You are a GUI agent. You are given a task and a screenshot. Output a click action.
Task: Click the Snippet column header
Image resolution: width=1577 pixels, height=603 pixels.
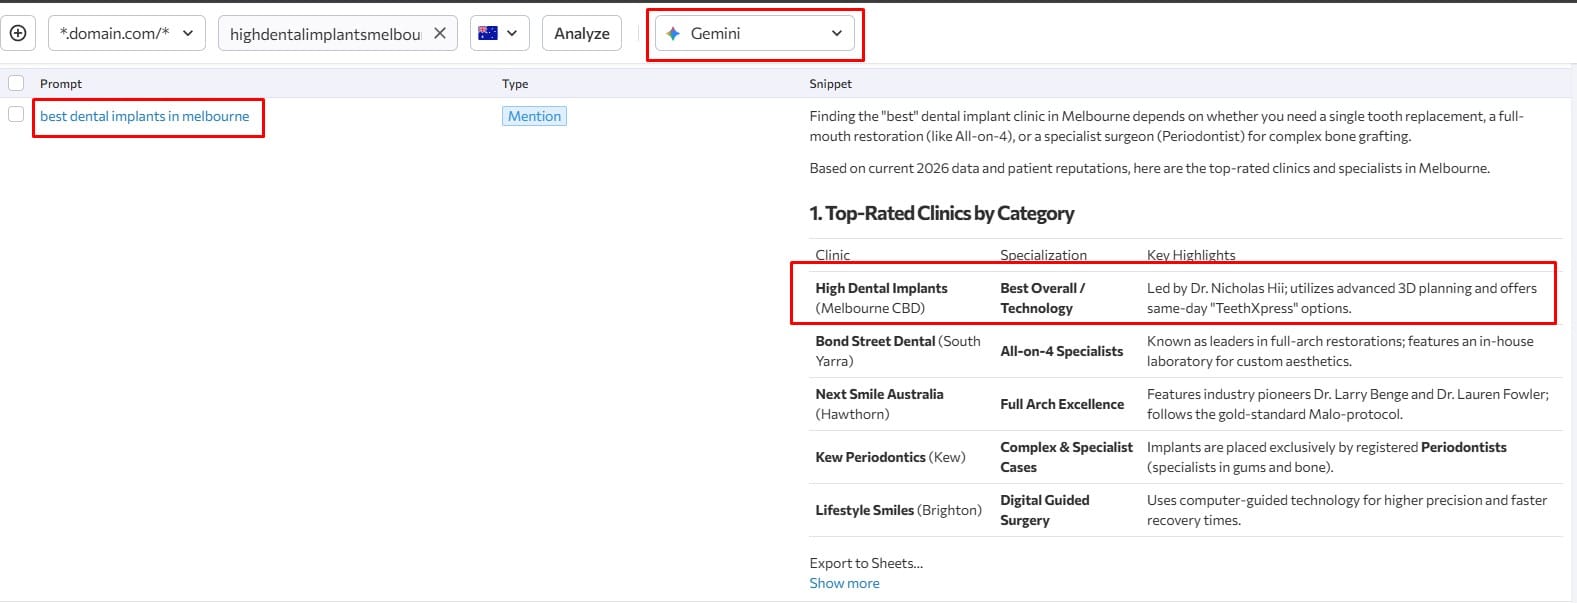[x=831, y=84]
